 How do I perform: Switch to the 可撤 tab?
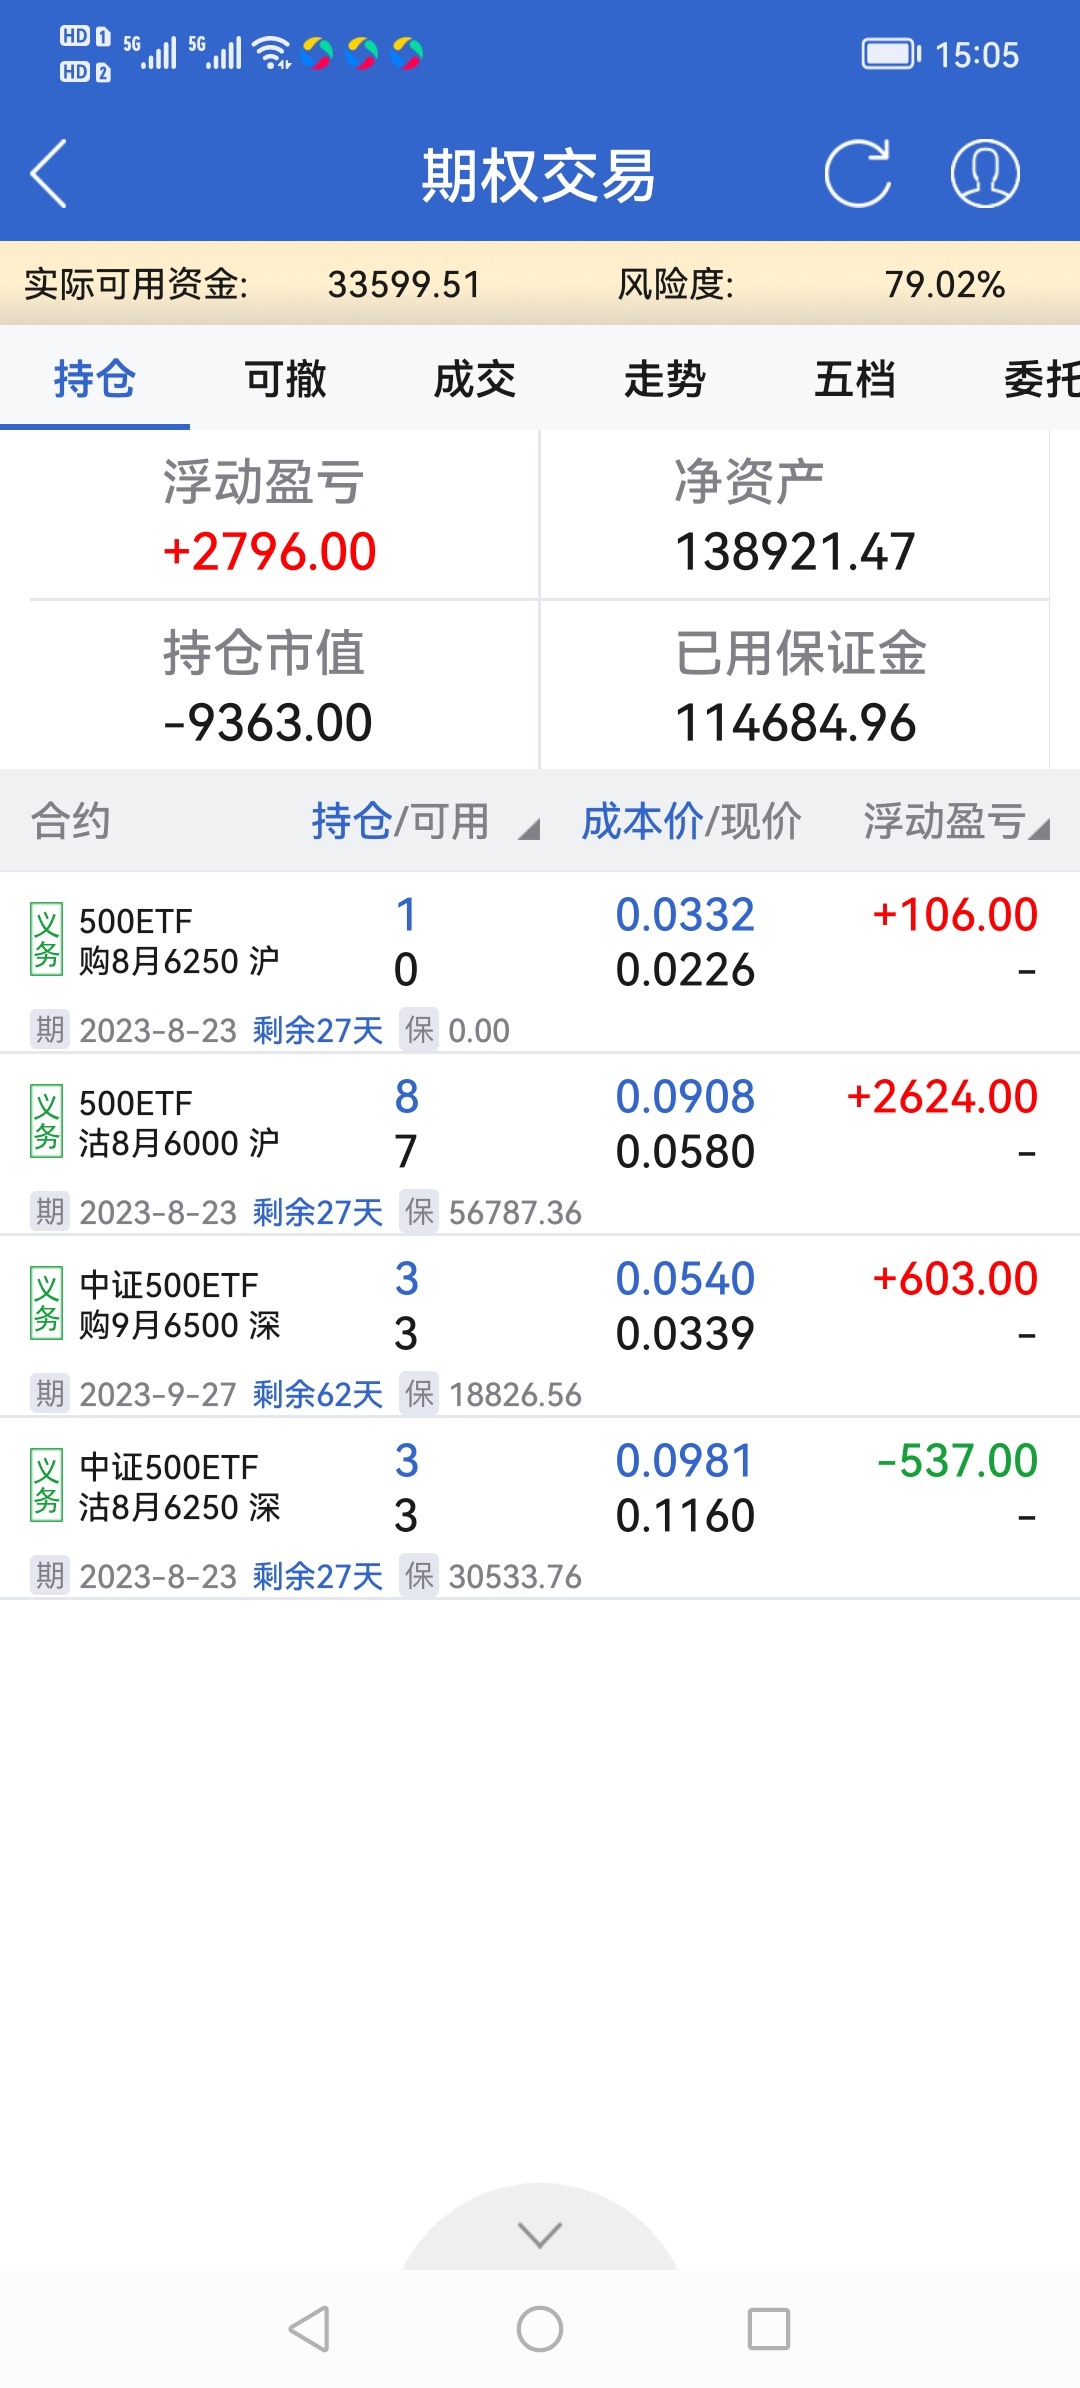pos(285,380)
